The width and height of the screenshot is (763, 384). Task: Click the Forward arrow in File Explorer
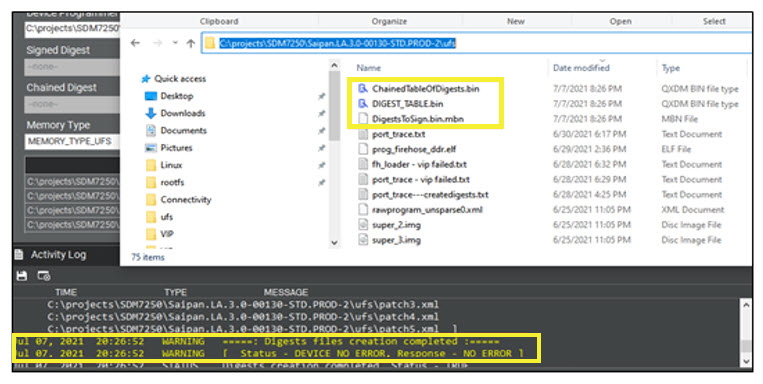coord(157,43)
